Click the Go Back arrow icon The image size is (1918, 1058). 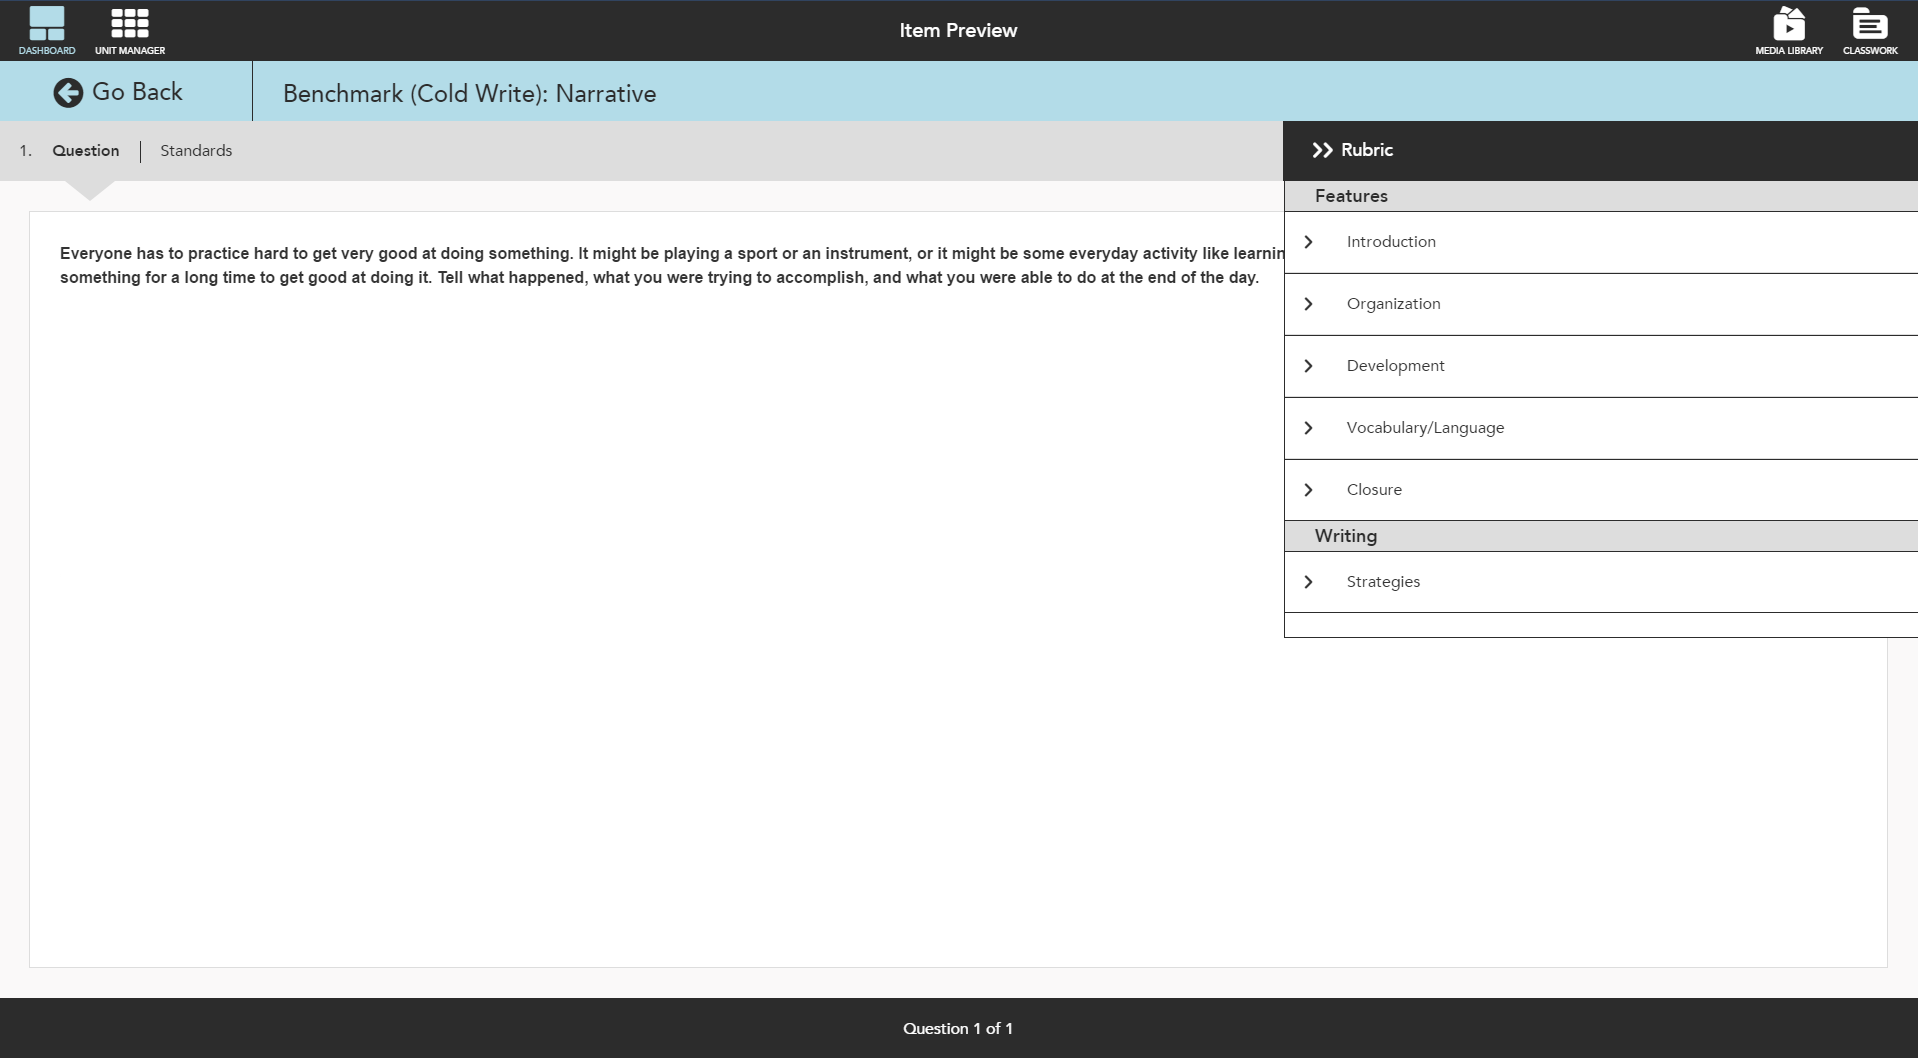pyautogui.click(x=68, y=93)
